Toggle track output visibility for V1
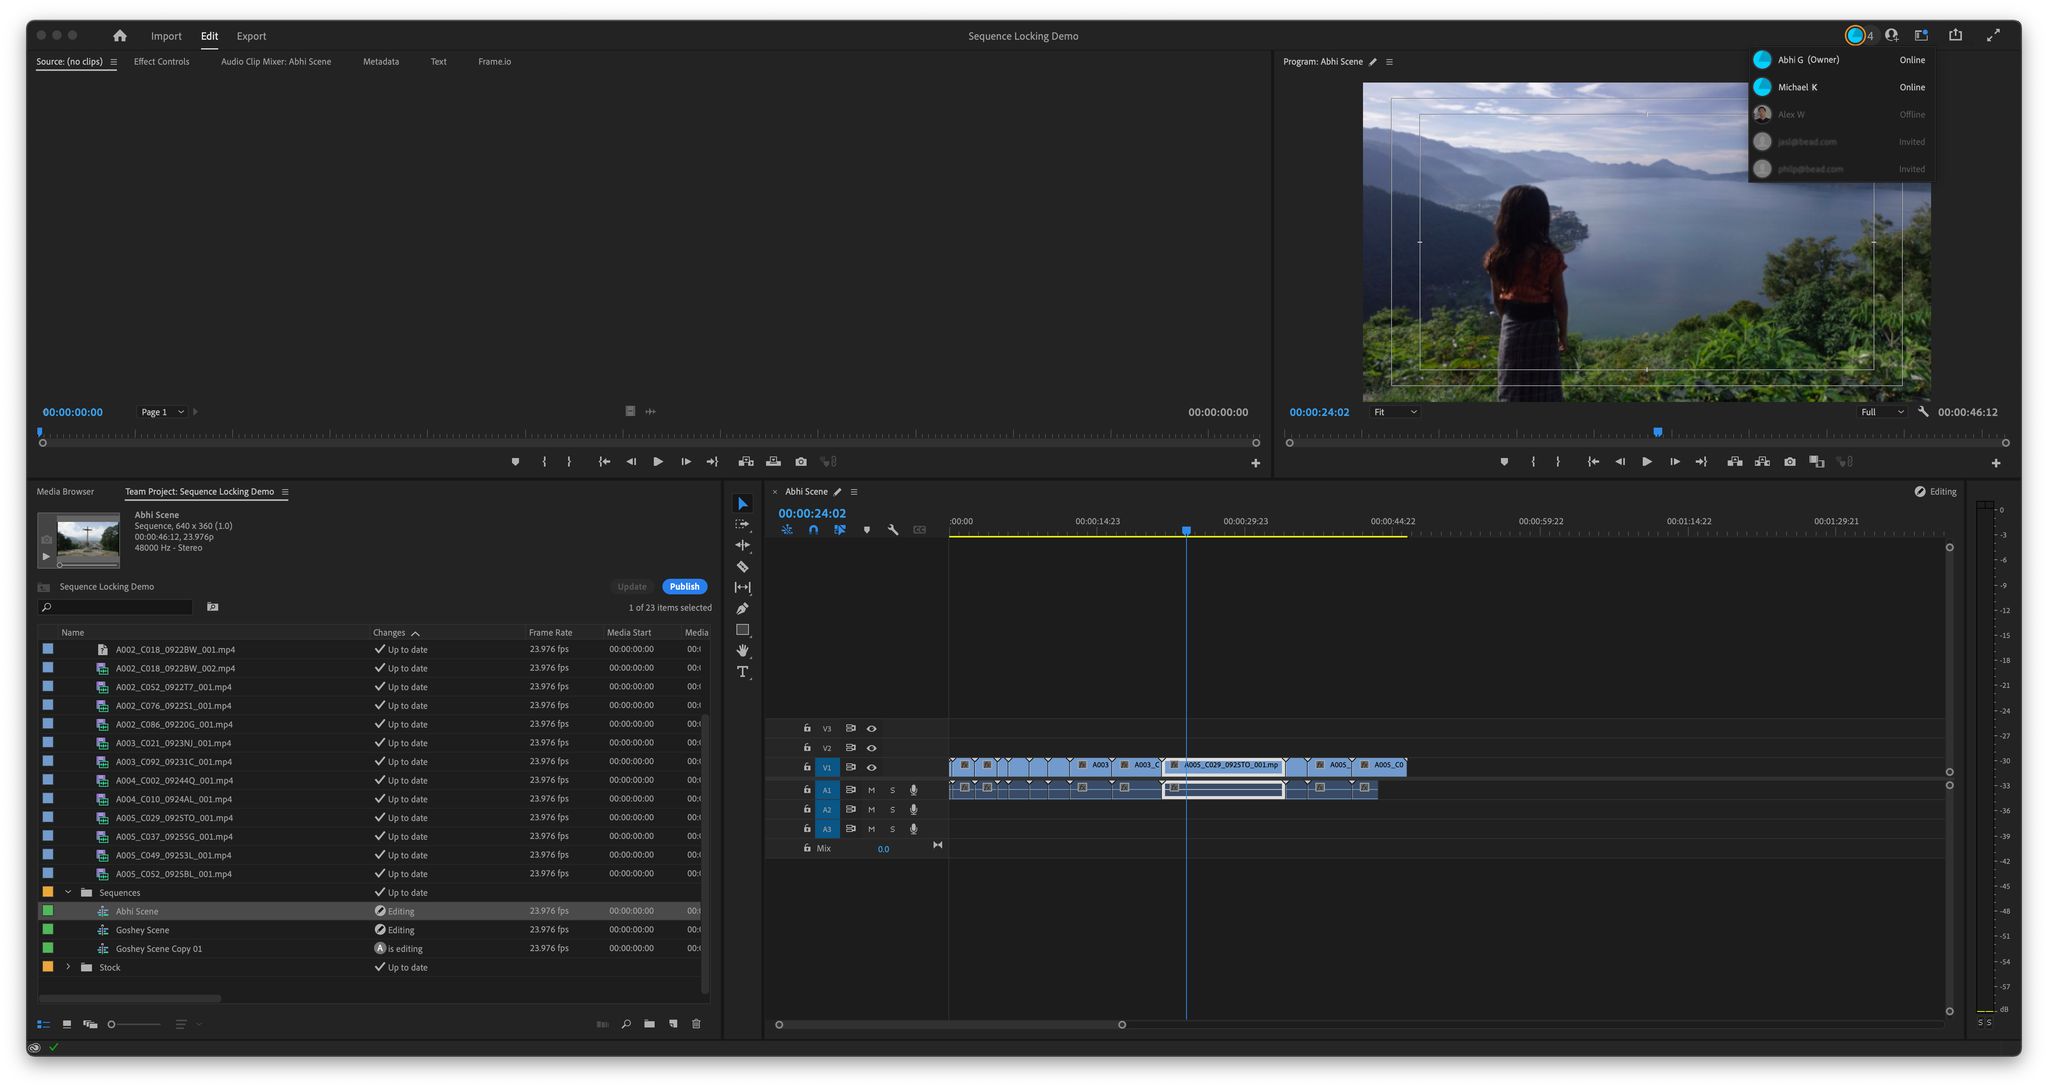Viewport: 2048px width, 1089px height. pyautogui.click(x=871, y=767)
